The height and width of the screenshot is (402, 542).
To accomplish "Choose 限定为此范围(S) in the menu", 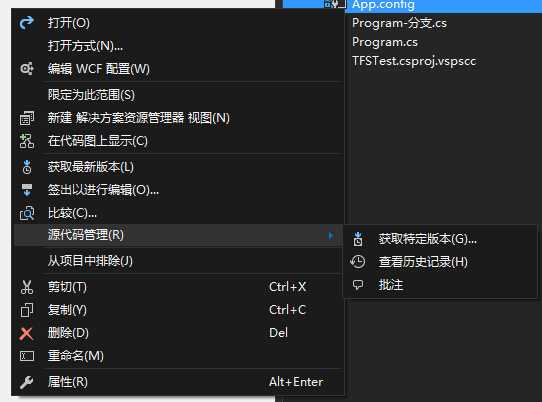I will [178, 95].
